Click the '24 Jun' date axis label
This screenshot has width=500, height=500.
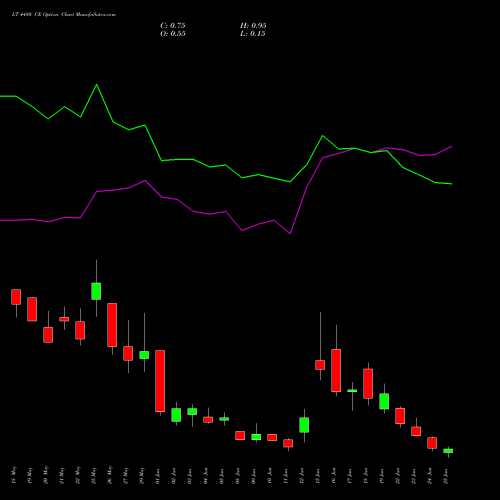click(x=430, y=476)
